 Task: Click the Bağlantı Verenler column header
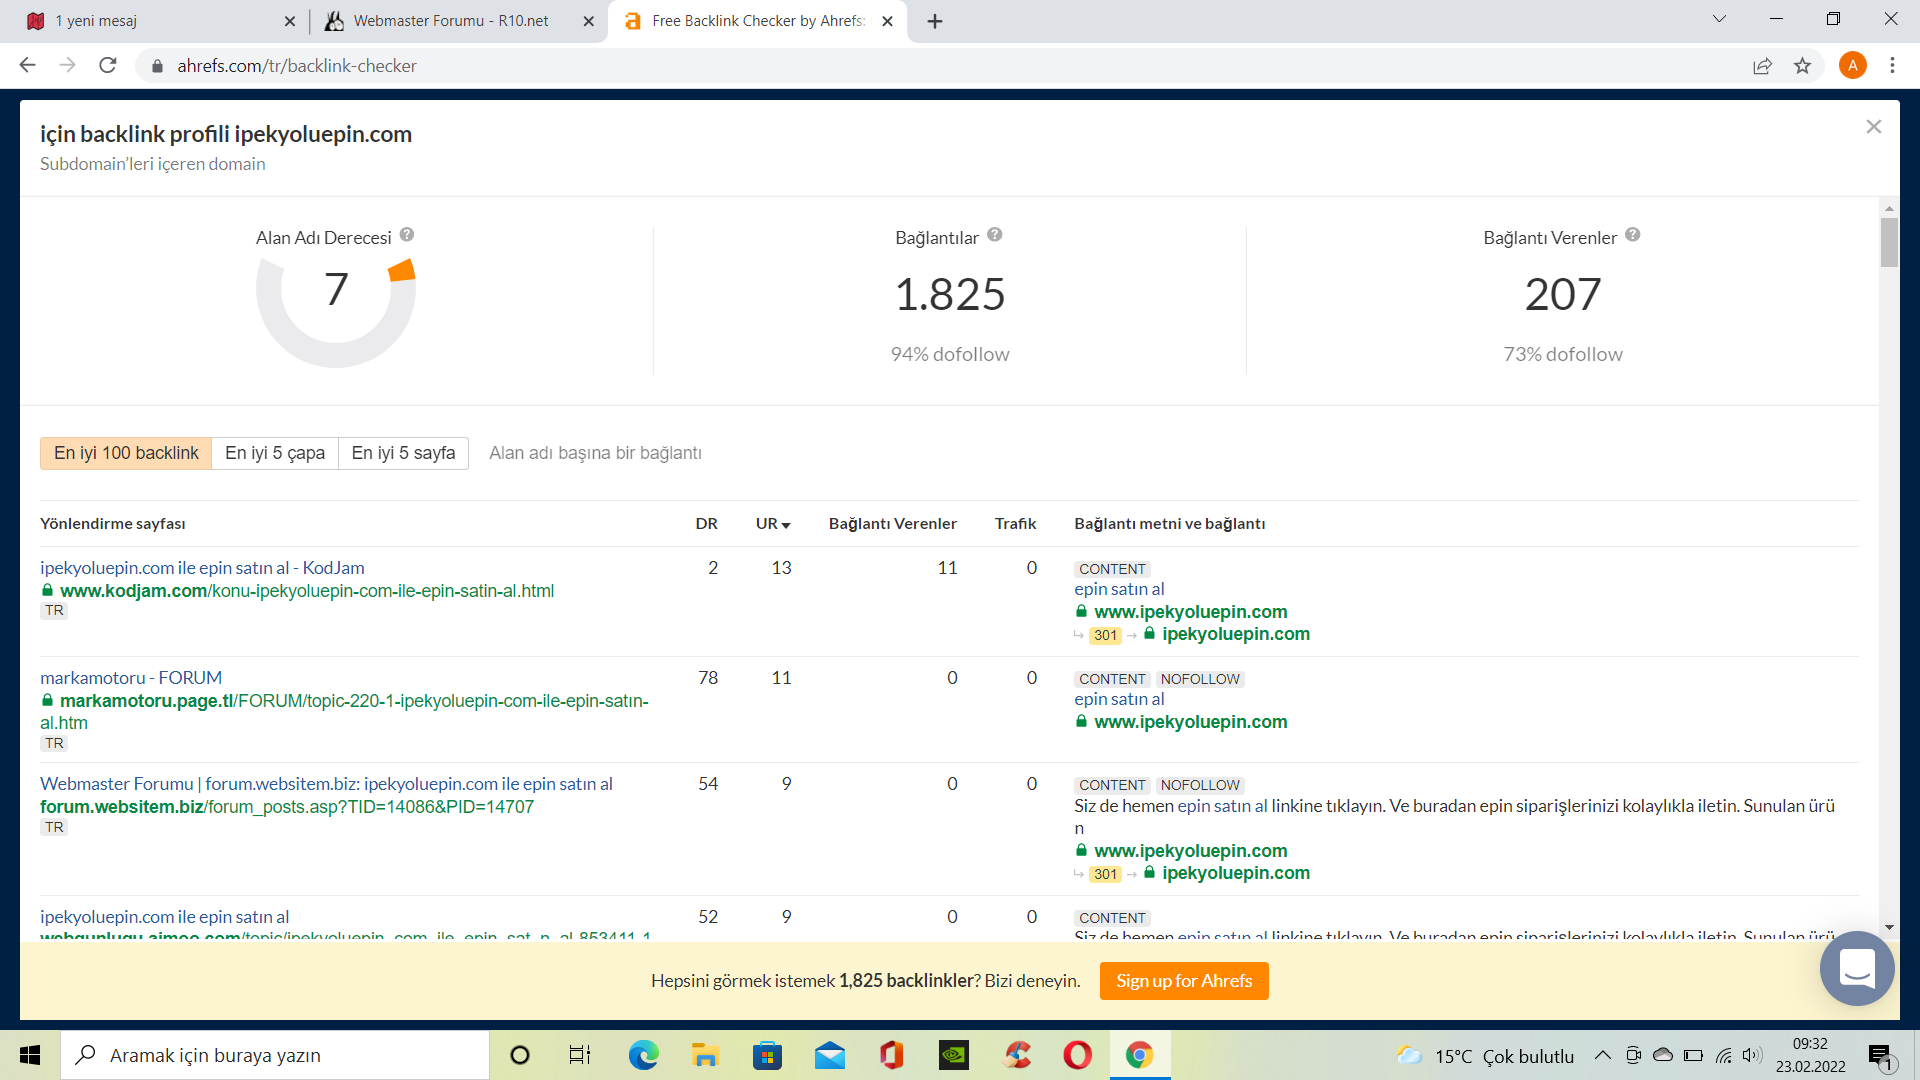coord(892,524)
